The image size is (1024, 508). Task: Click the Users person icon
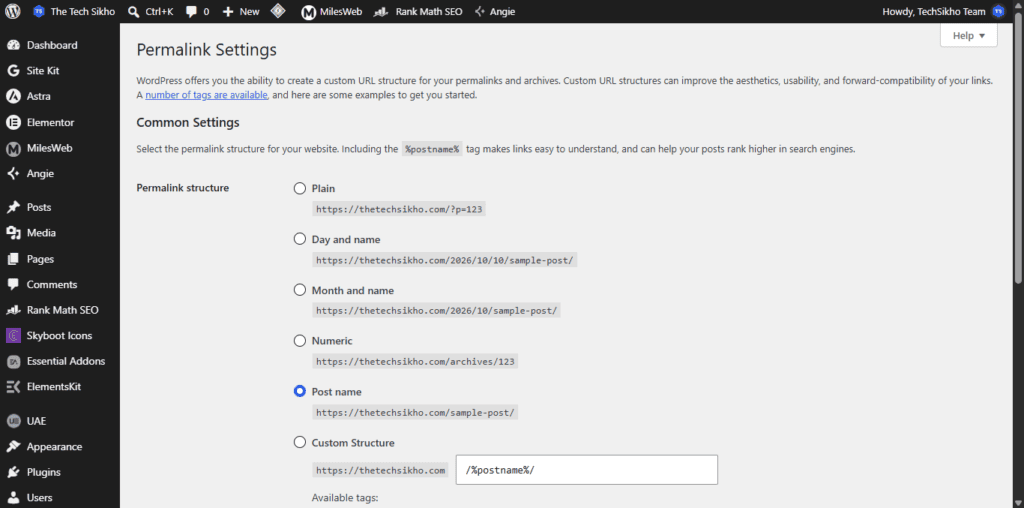point(13,498)
